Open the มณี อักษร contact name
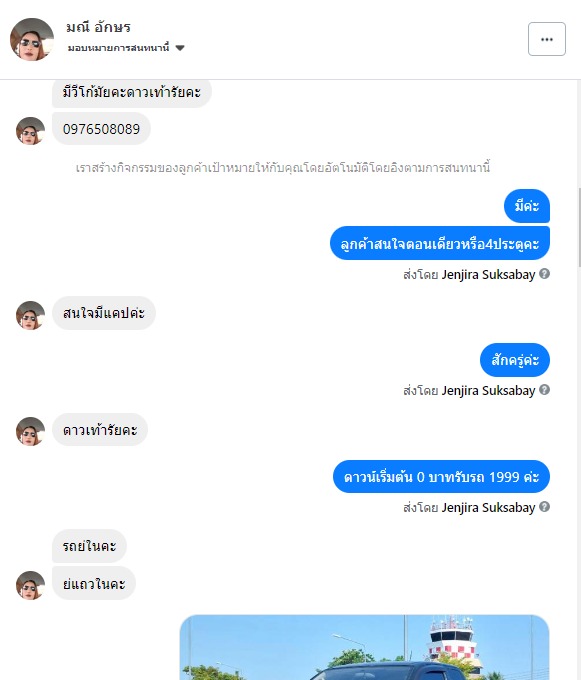Viewport: 581px width, 680px height. [x=98, y=27]
